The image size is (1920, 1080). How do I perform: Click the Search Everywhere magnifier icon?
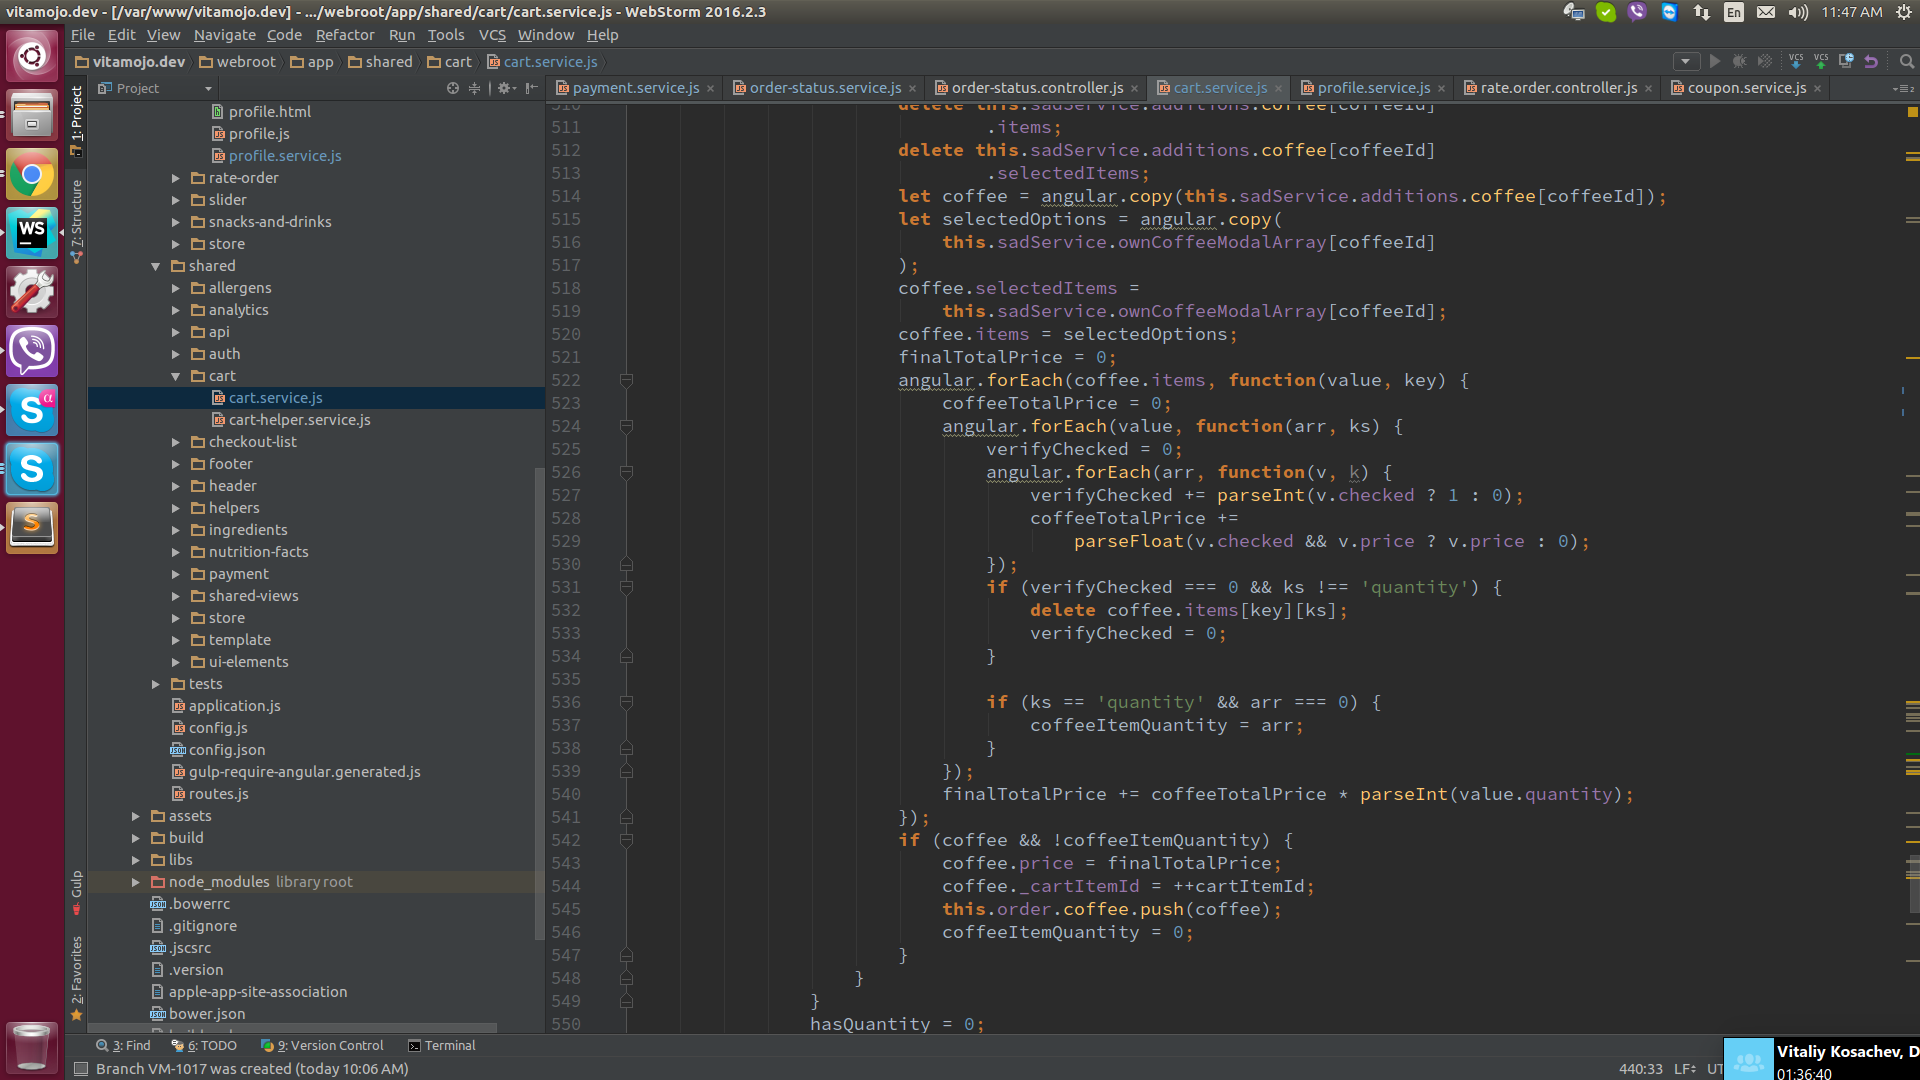coord(1907,61)
